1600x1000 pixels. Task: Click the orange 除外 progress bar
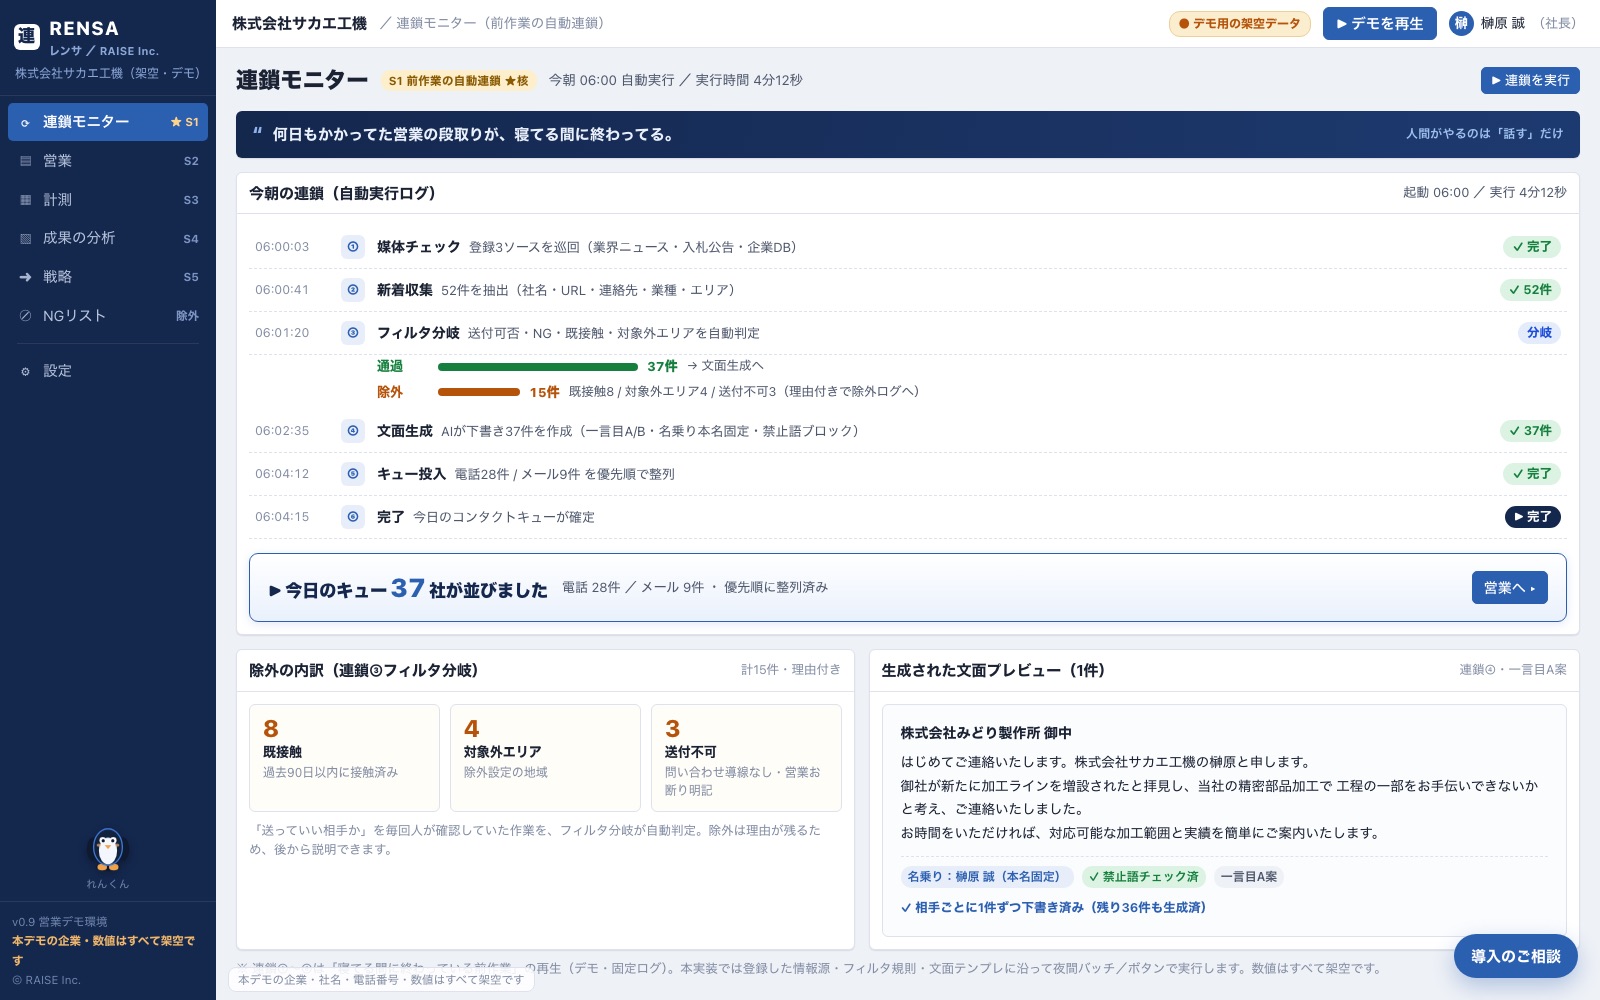tap(479, 392)
